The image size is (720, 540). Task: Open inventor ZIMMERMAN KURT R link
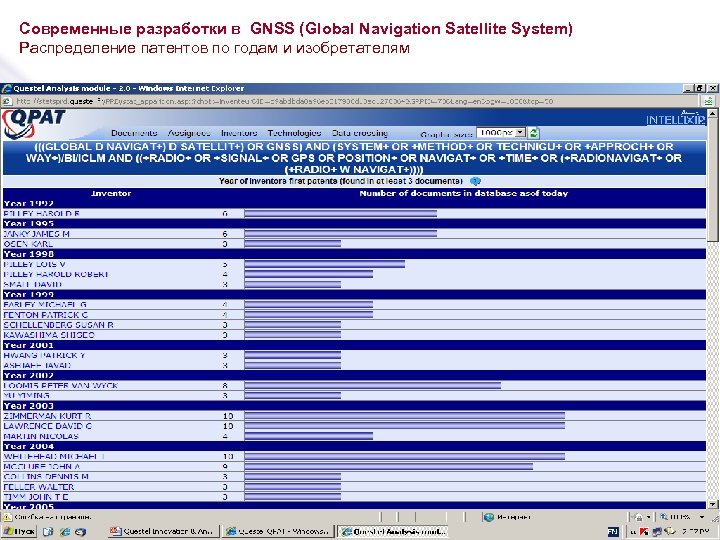pos(47,416)
